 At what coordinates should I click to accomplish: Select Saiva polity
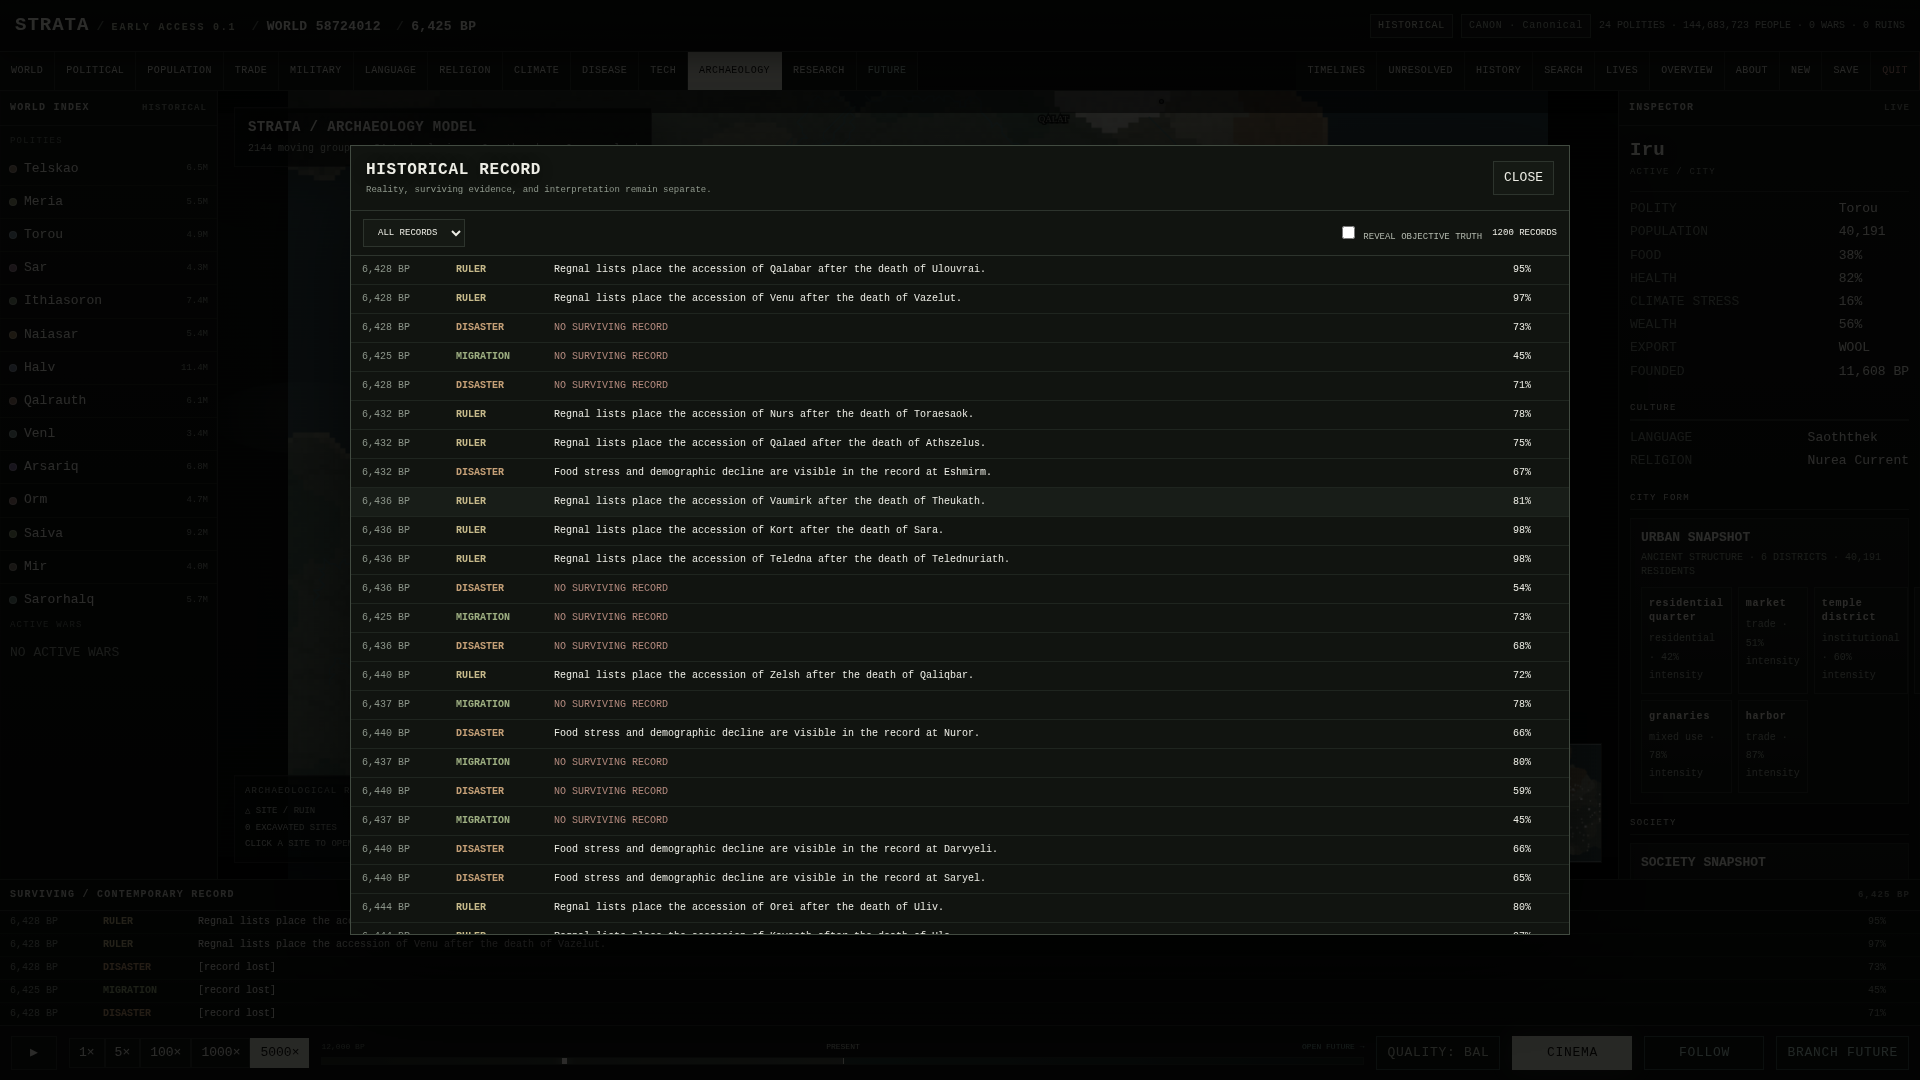click(109, 533)
